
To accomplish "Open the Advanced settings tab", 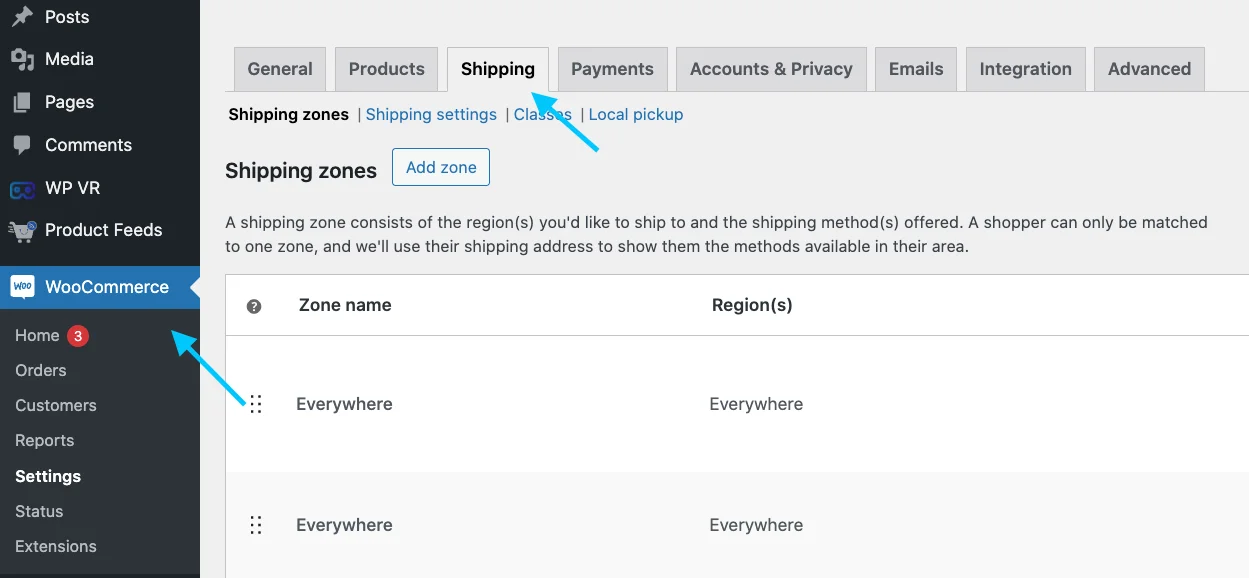I will coord(1149,69).
